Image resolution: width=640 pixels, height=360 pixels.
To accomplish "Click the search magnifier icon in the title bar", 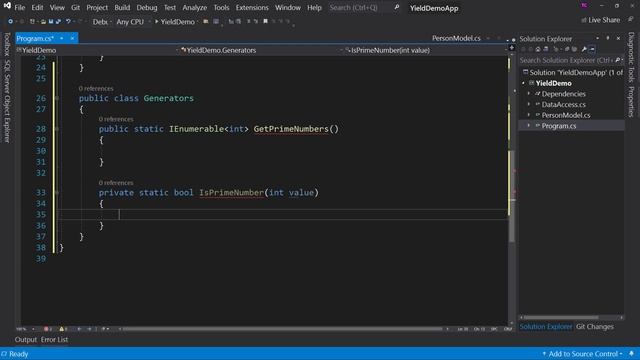I will 396,7.
